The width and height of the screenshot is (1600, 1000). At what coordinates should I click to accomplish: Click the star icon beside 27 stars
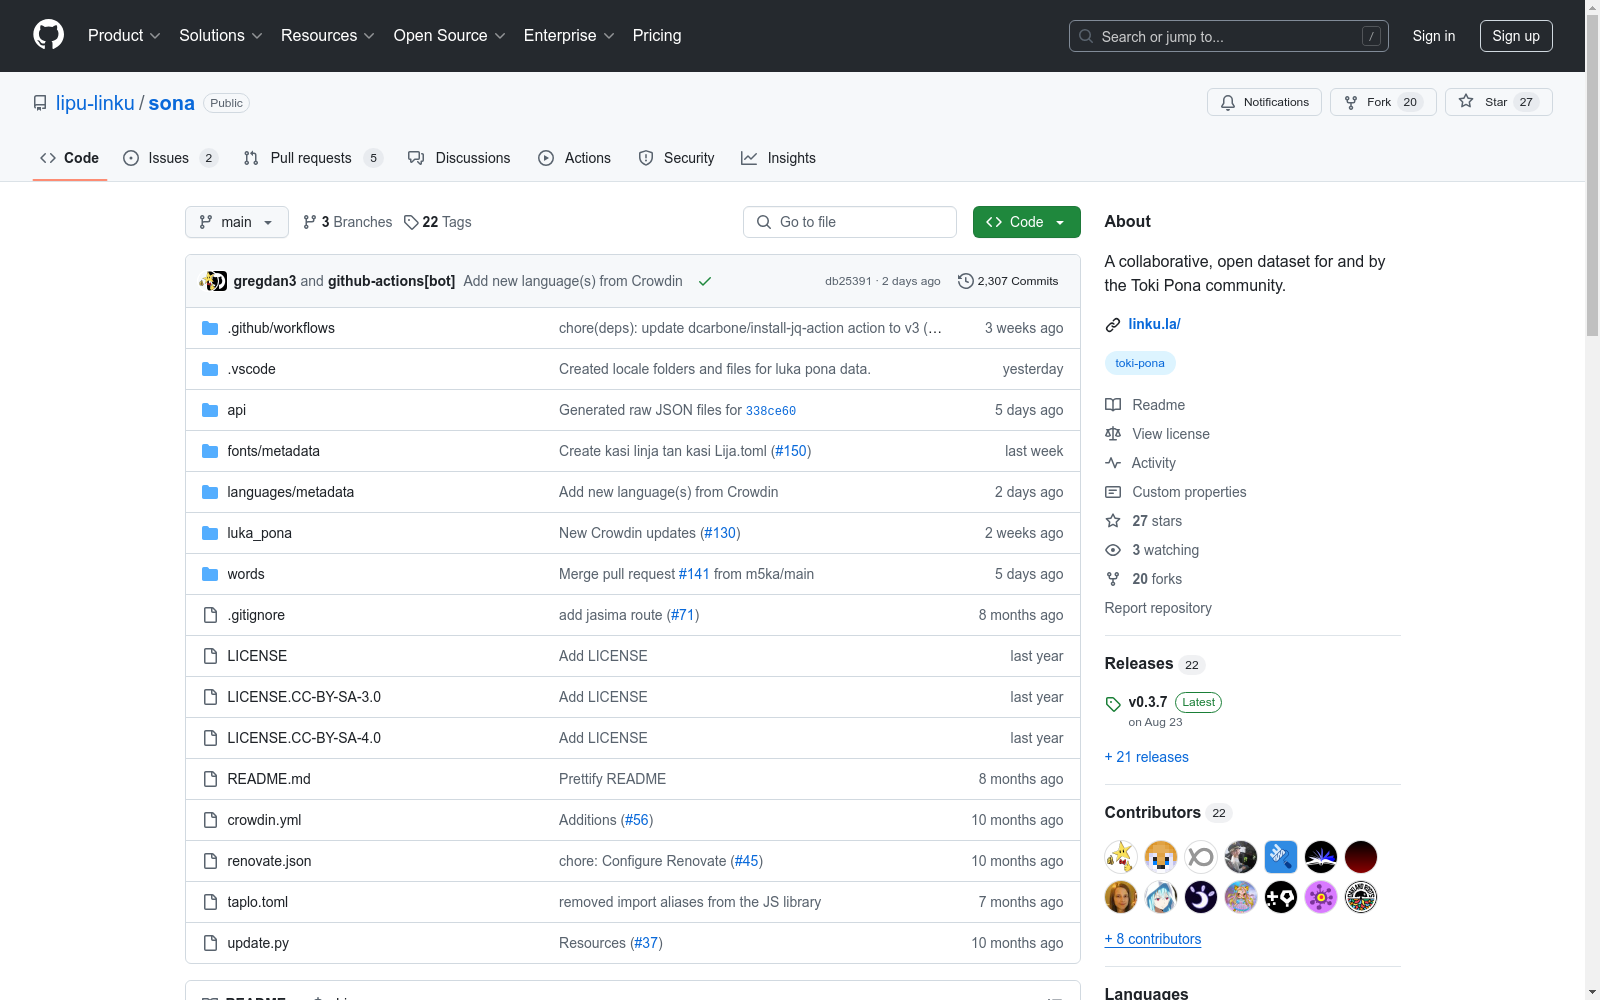1113,521
